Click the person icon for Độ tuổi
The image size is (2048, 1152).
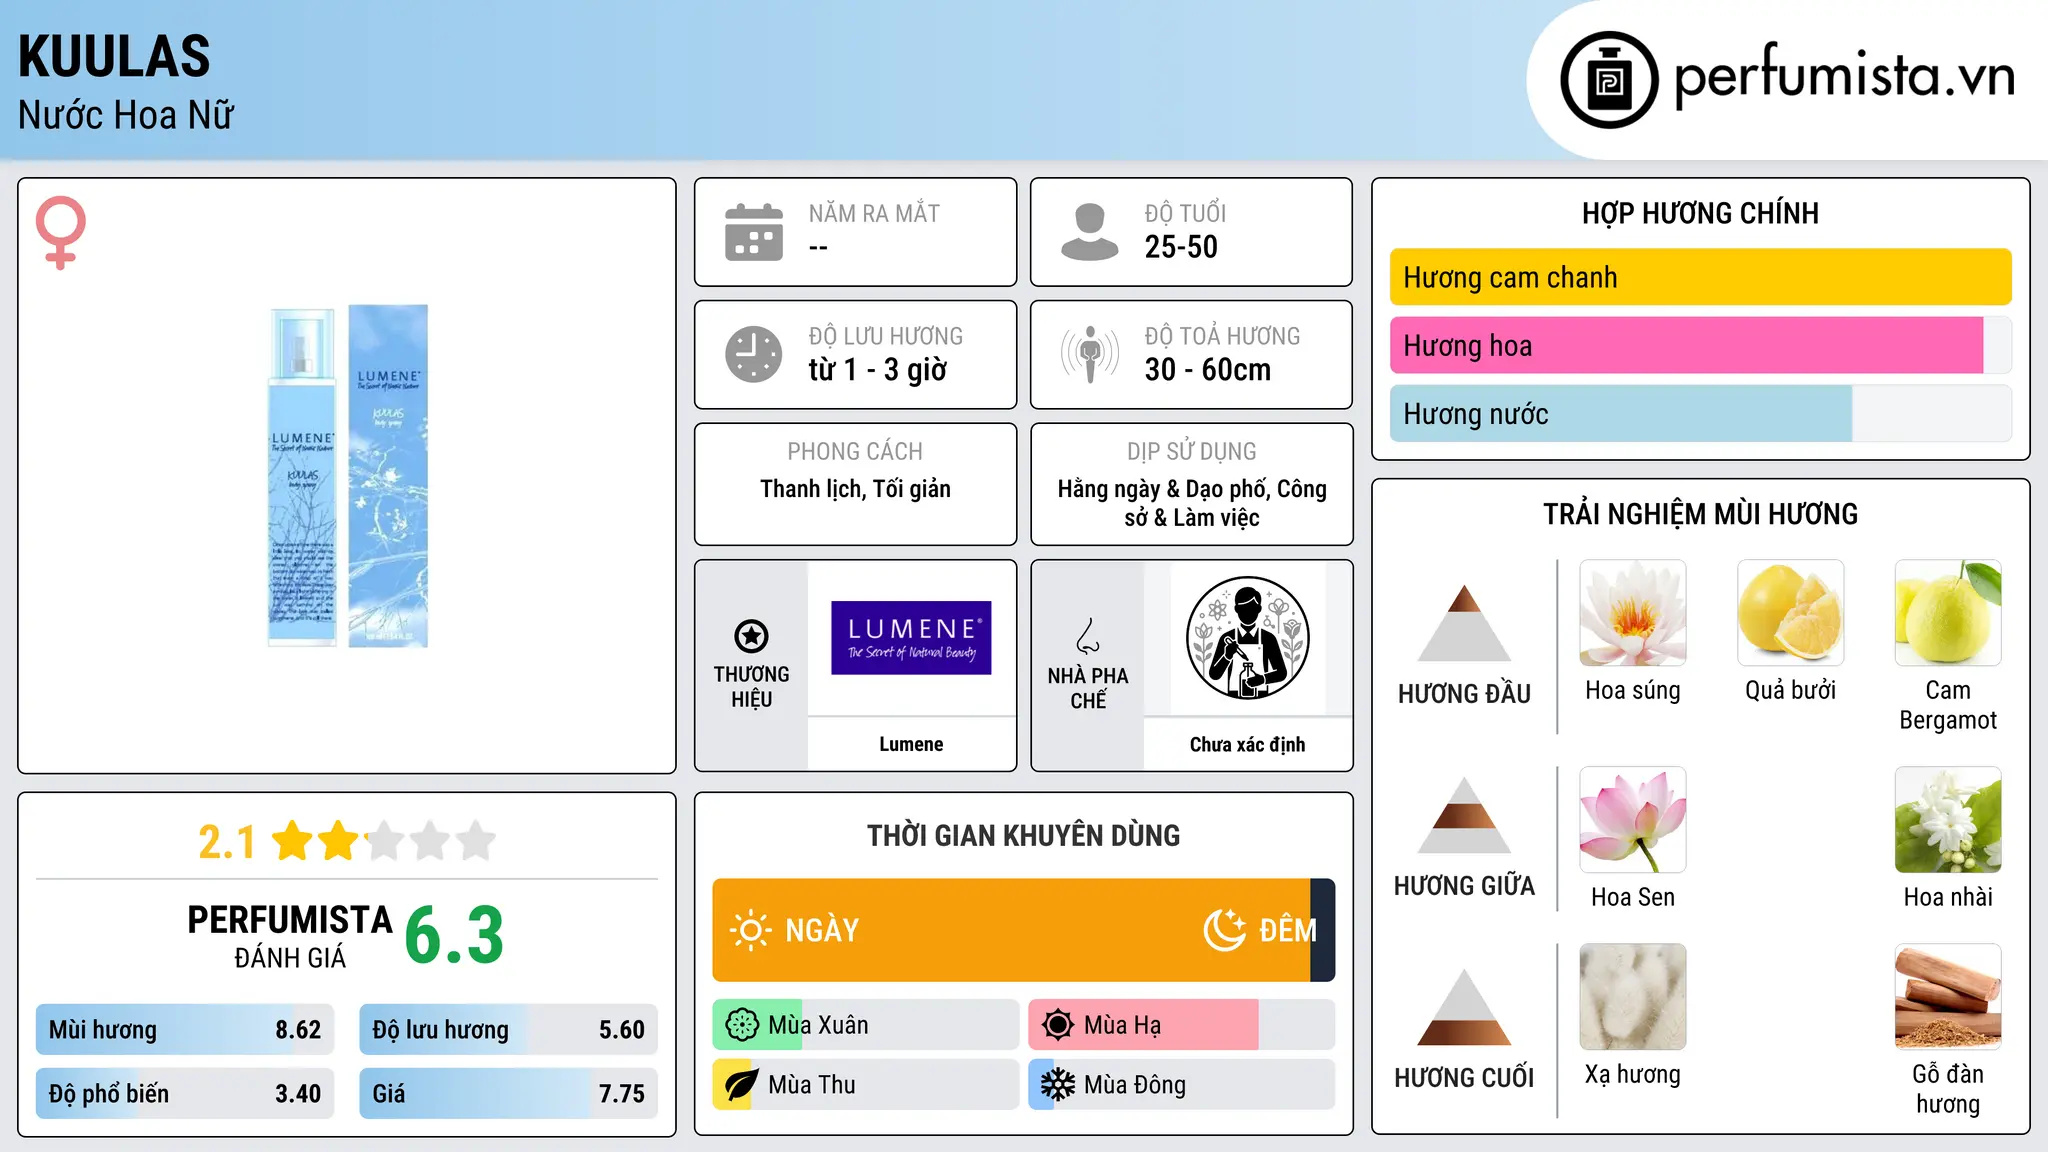1089,232
